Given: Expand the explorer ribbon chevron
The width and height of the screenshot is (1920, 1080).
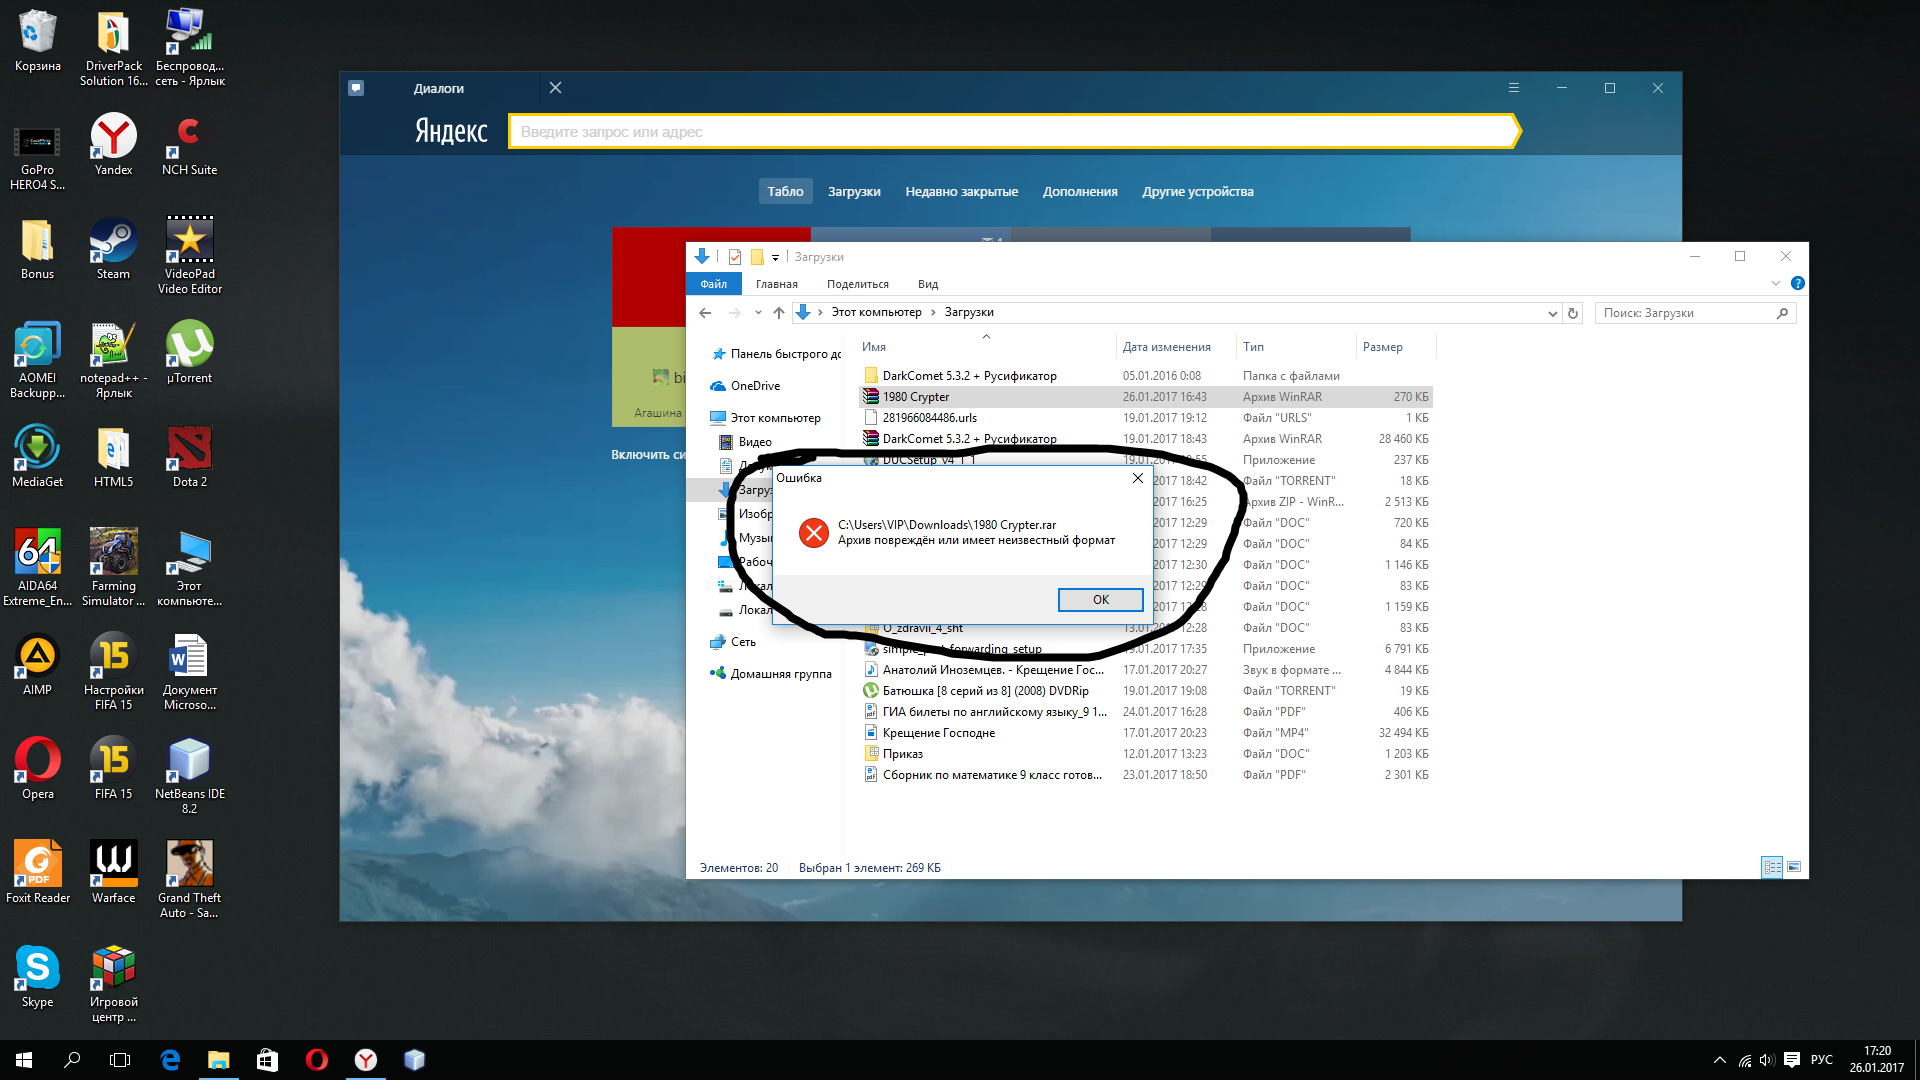Looking at the screenshot, I should (1776, 284).
